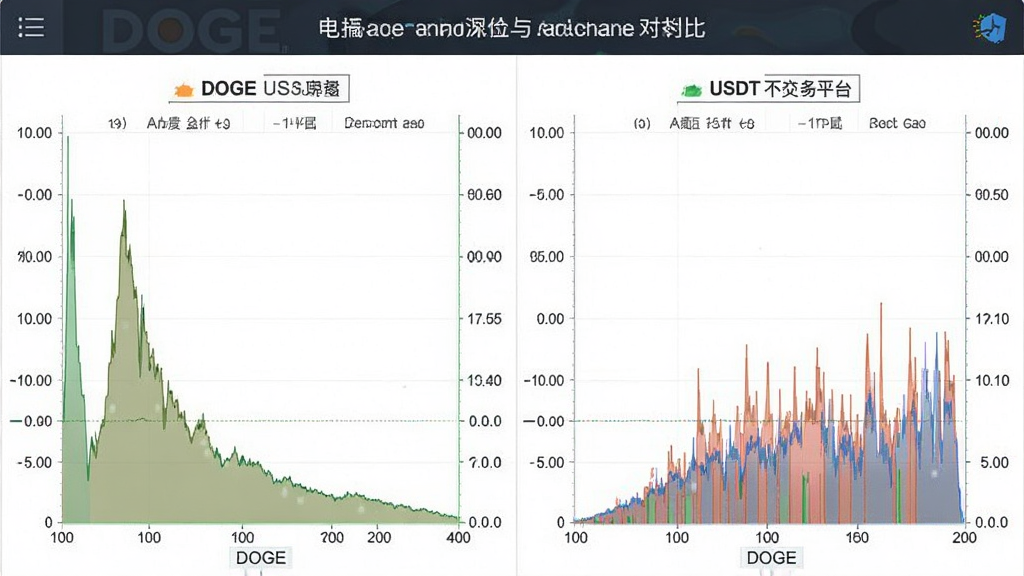
Task: Click the blue shield icon in header
Action: [x=991, y=28]
